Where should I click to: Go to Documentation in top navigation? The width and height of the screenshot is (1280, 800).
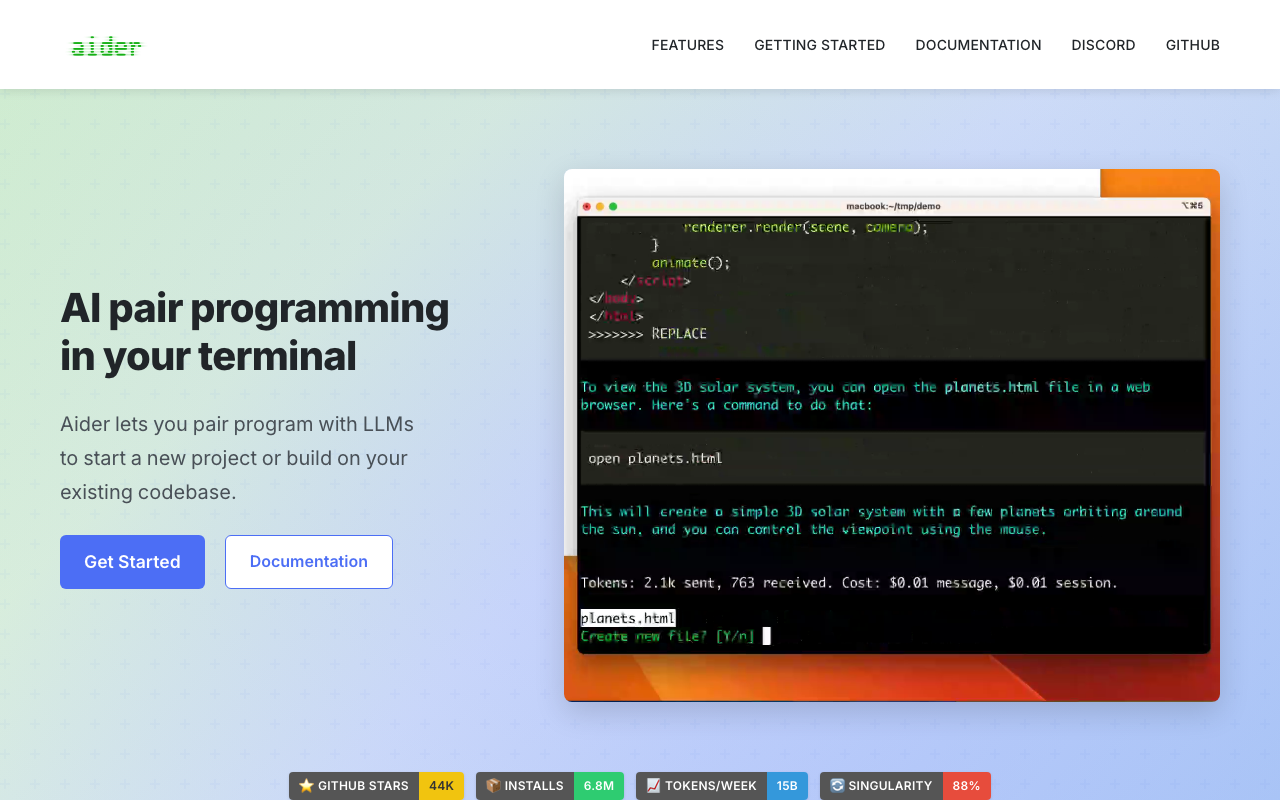pyautogui.click(x=978, y=45)
